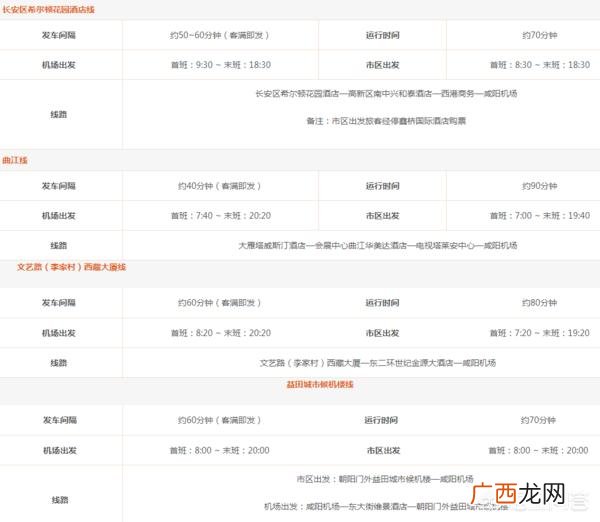Click the 机场出发 label in the 益田 timetable row
This screenshot has height=522, width=600.
pos(60,450)
